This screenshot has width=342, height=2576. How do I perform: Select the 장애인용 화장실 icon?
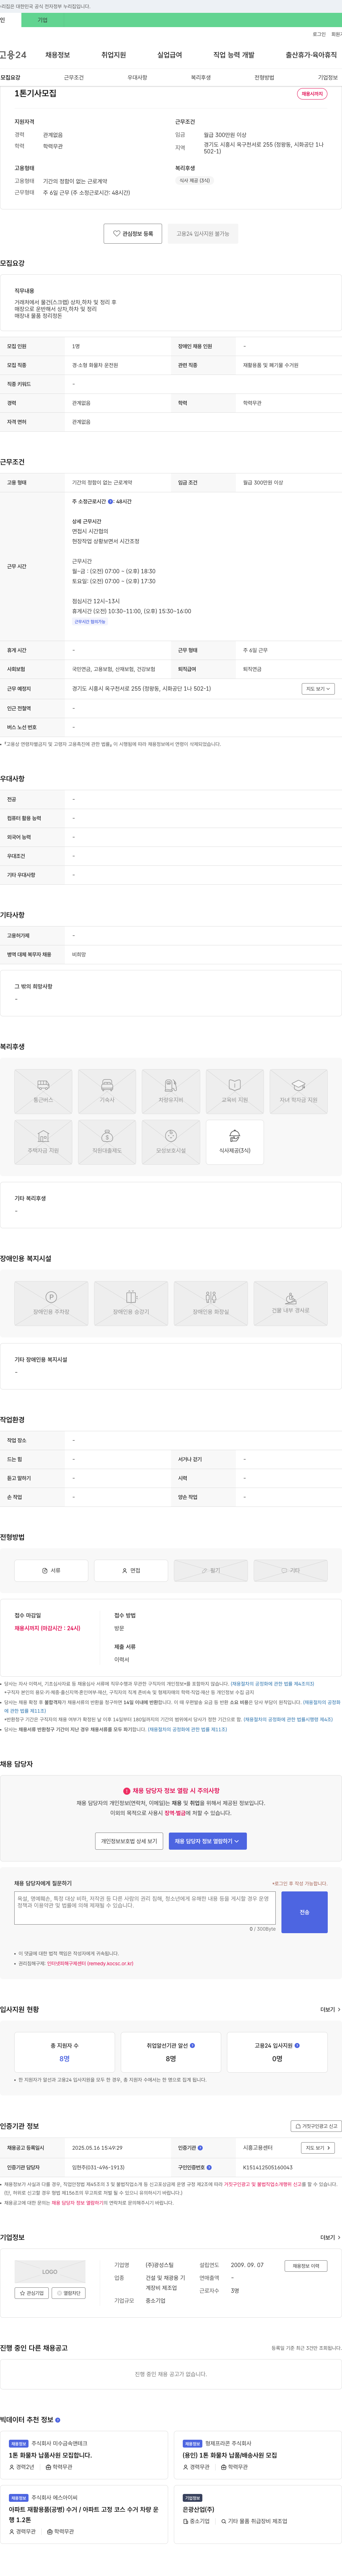click(x=211, y=1304)
